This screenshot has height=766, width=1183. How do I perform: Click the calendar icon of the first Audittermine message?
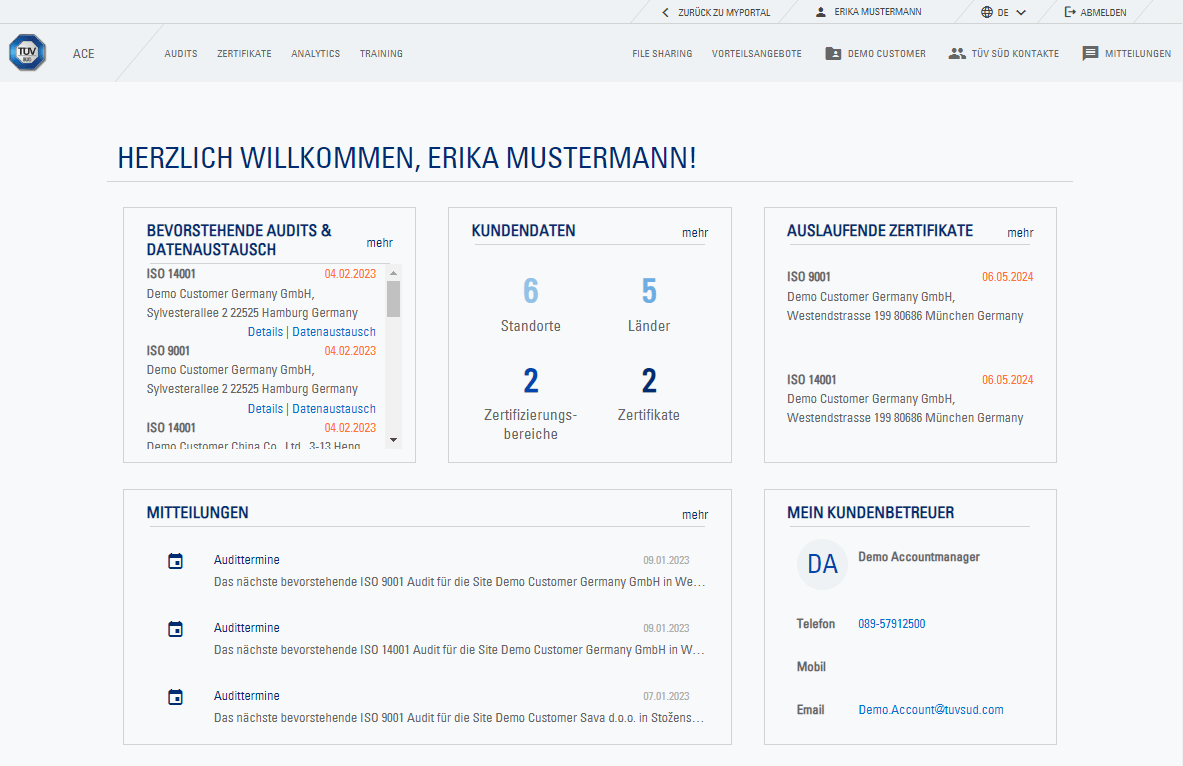pyautogui.click(x=175, y=561)
